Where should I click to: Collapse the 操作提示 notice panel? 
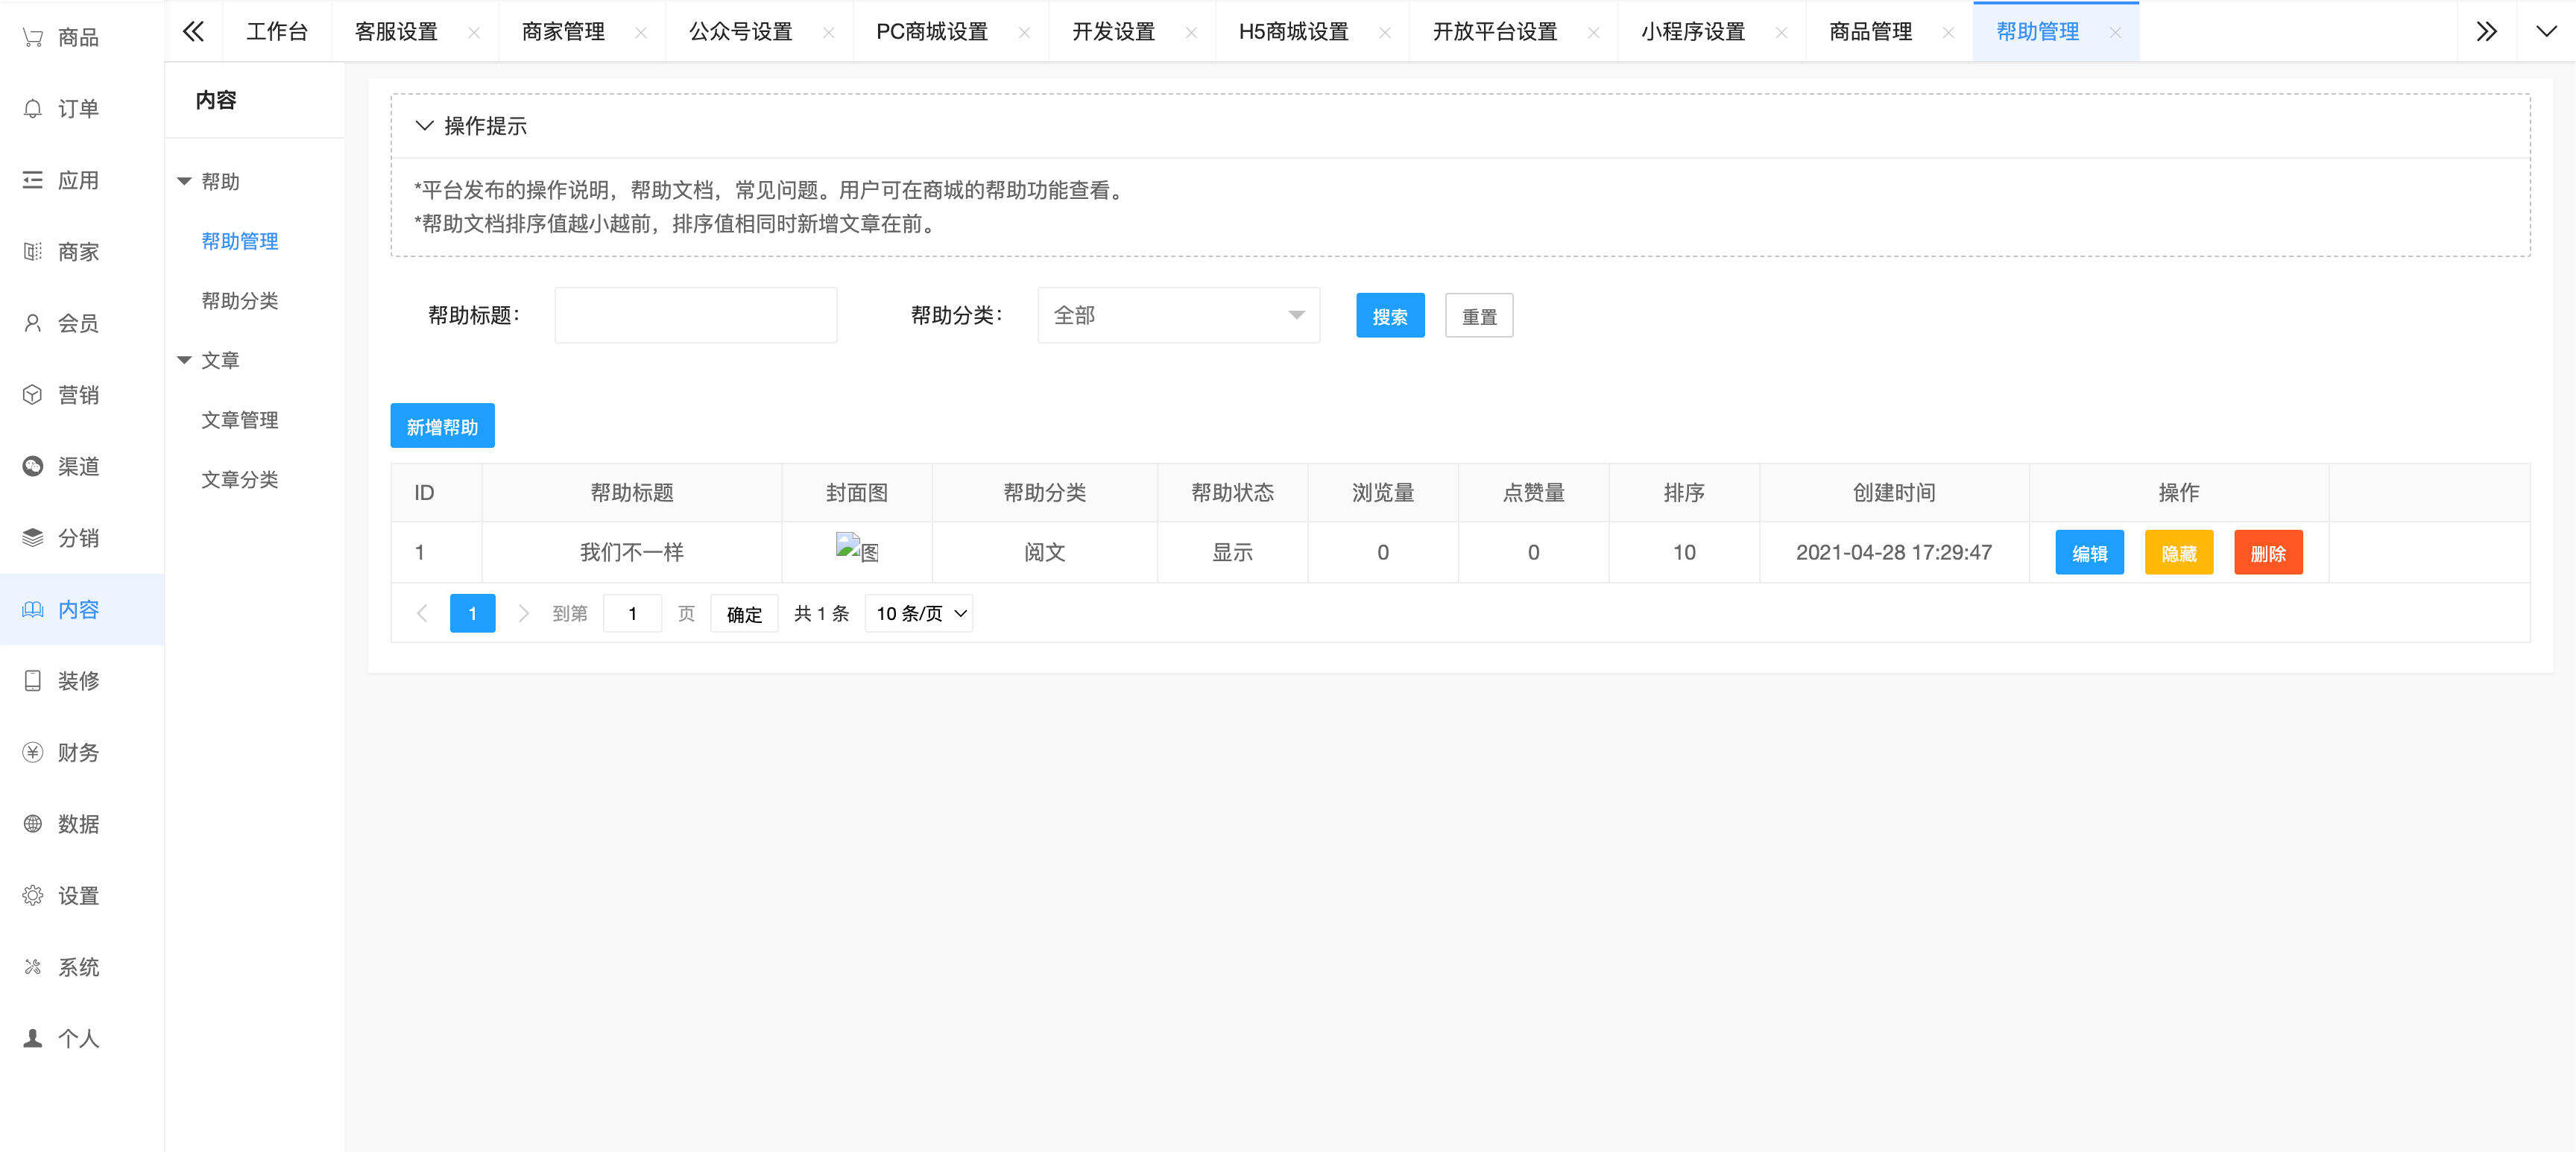[x=424, y=126]
